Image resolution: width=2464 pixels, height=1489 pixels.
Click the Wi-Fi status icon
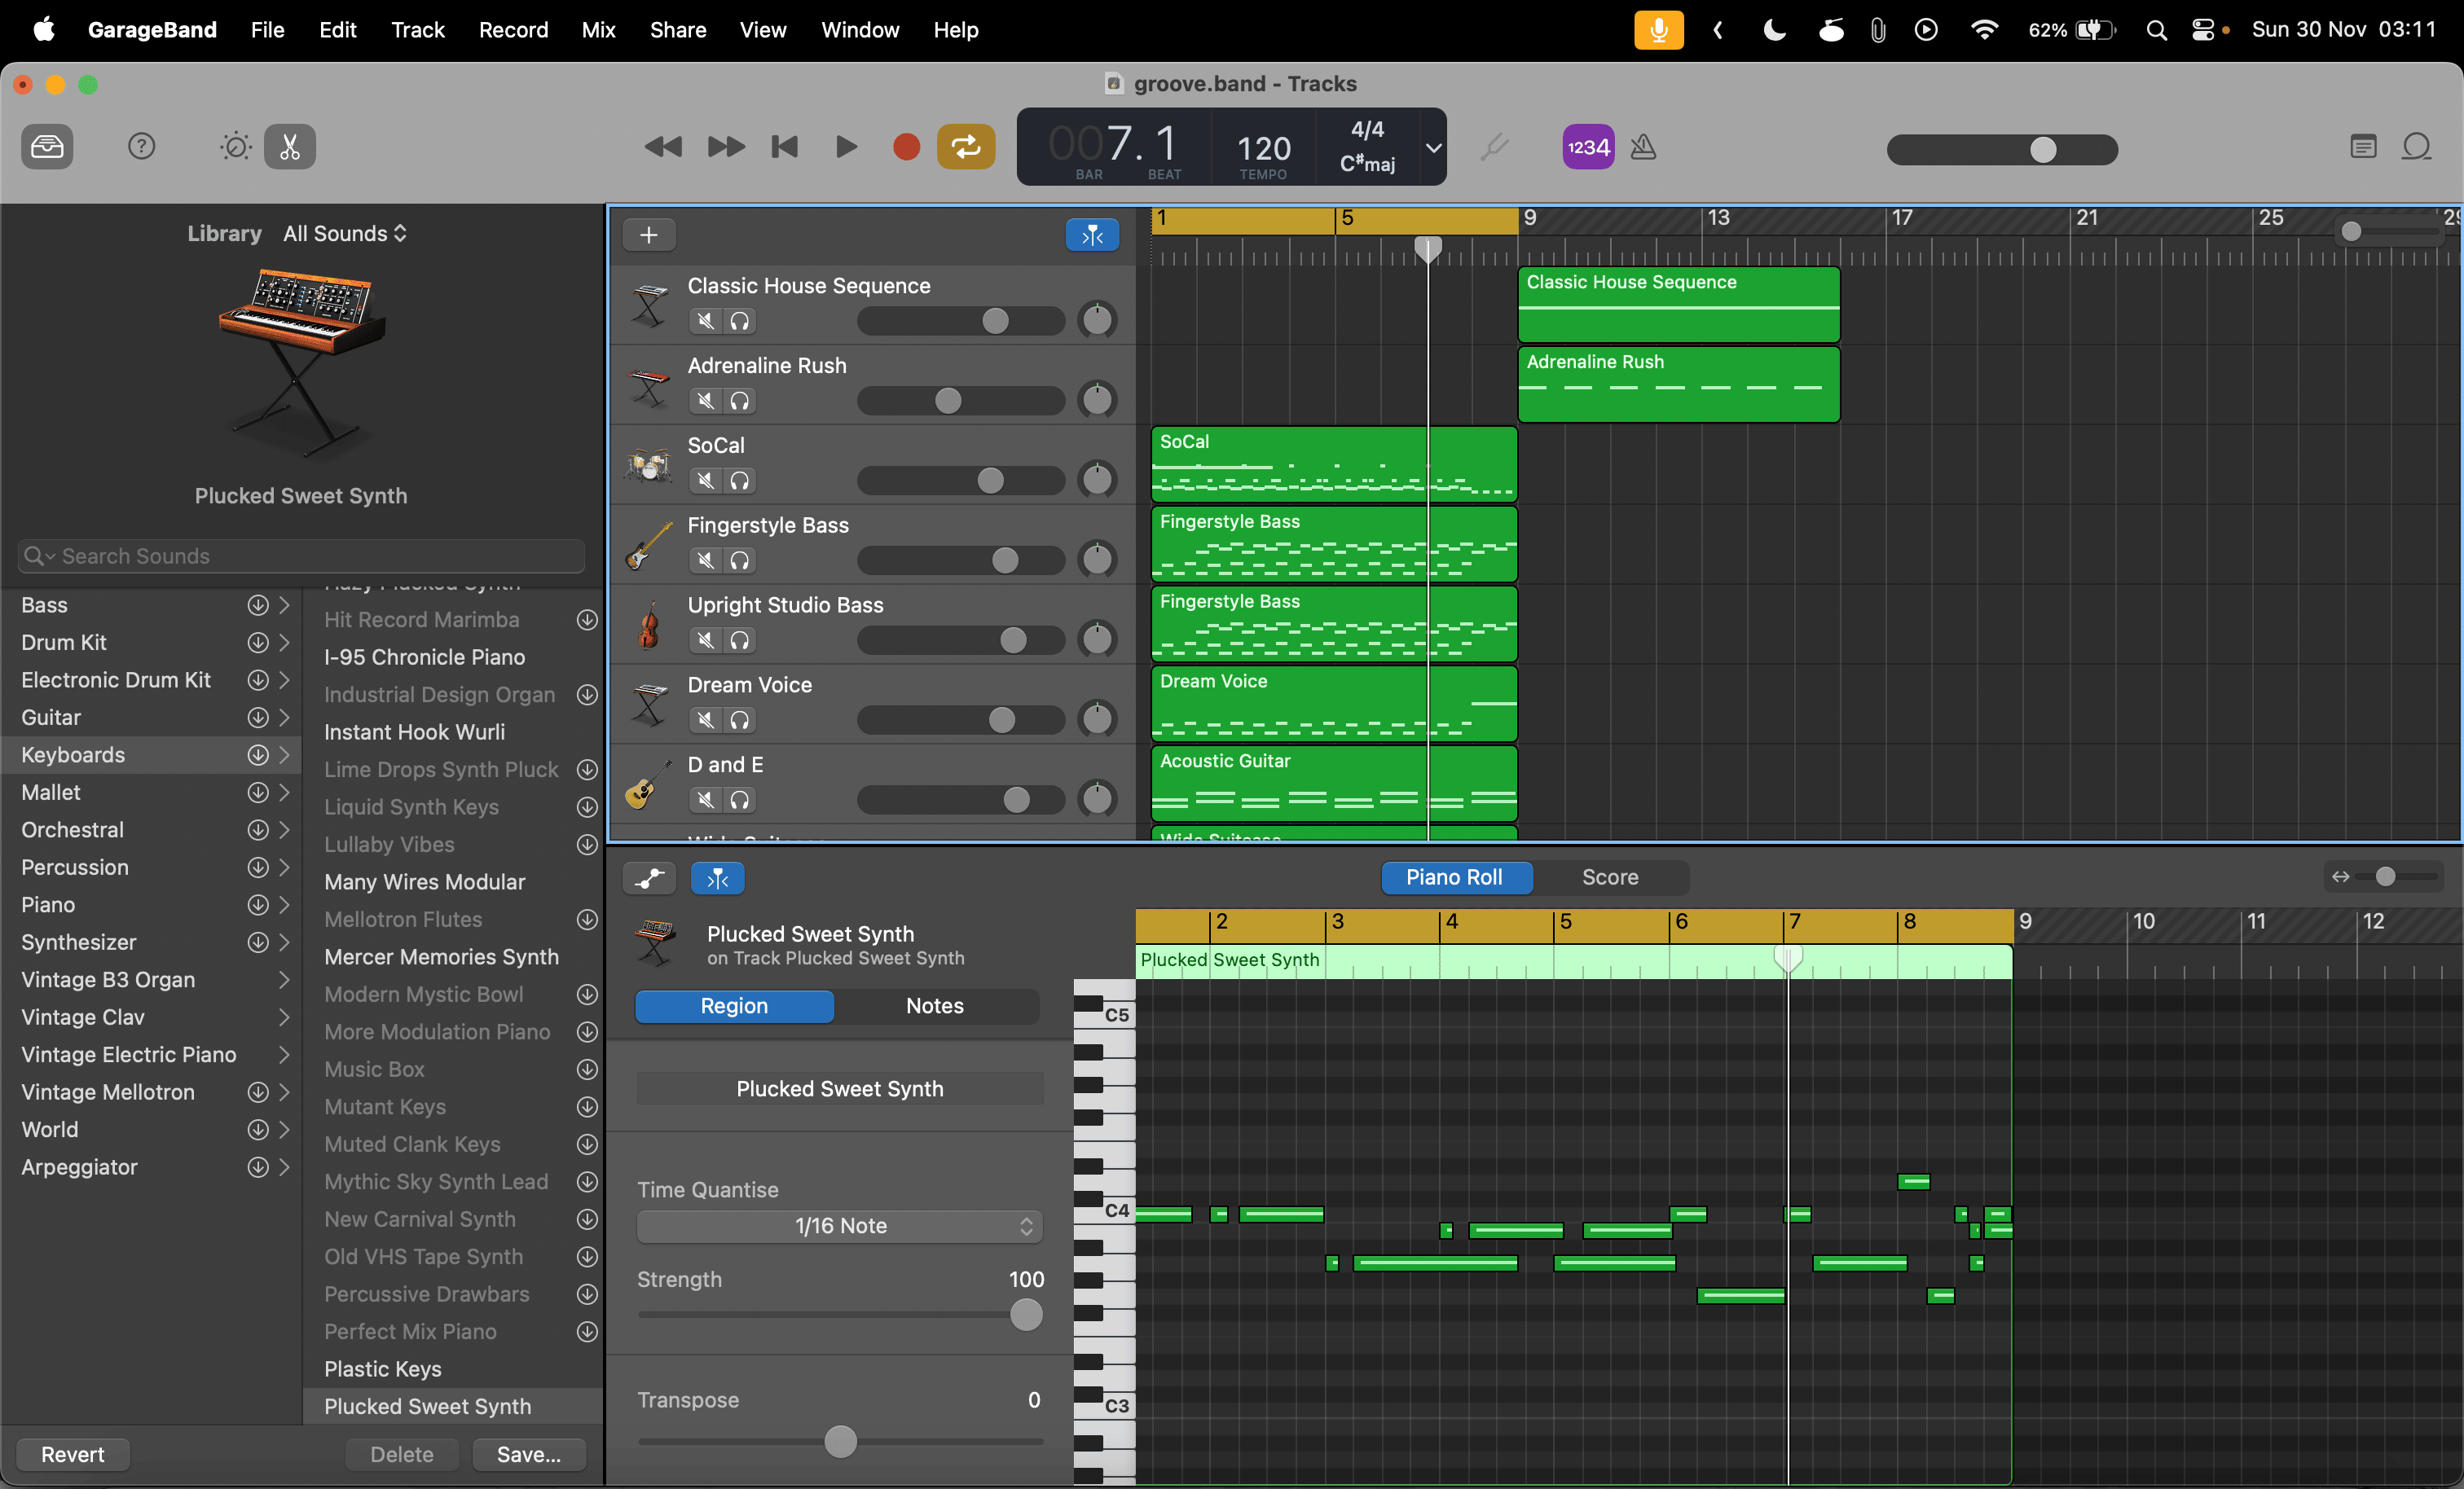[1984, 30]
